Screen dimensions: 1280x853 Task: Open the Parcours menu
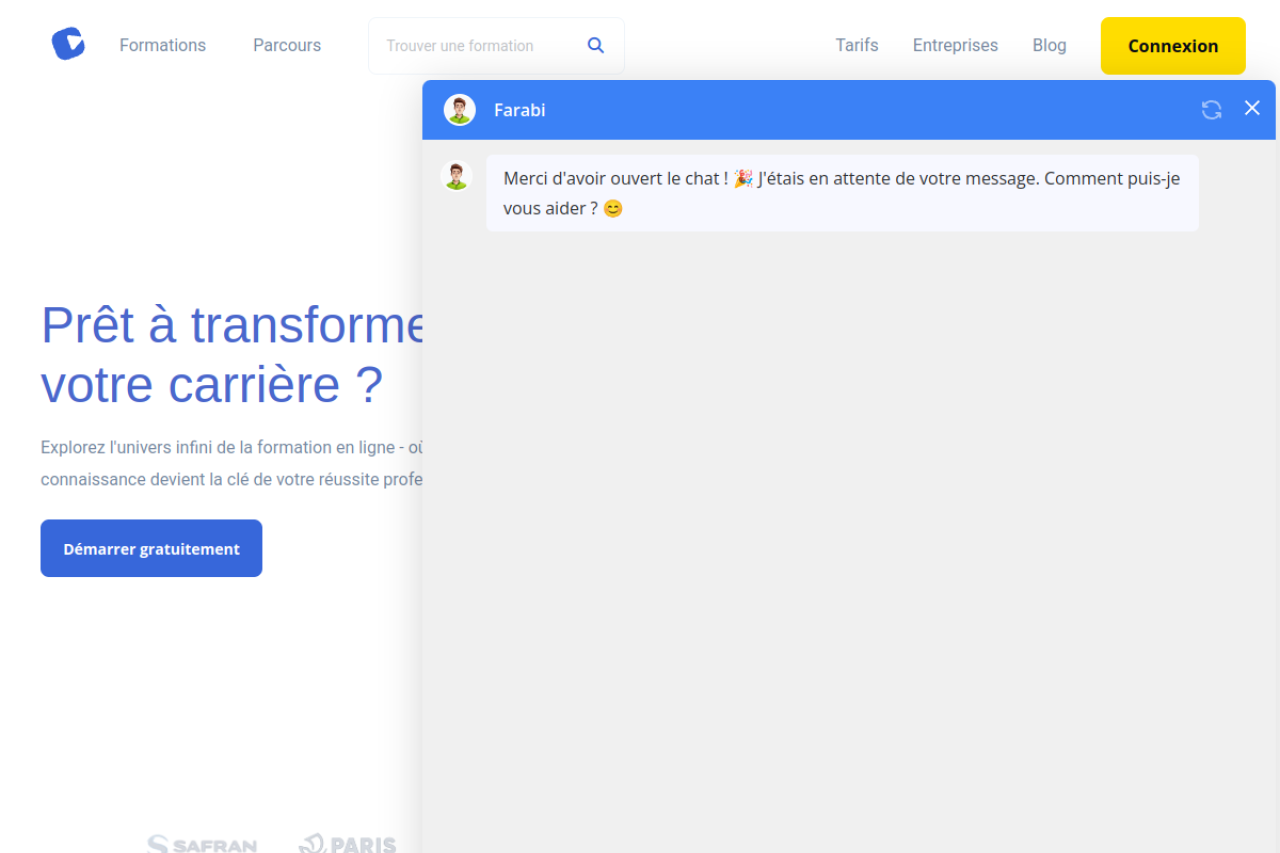[x=287, y=45]
